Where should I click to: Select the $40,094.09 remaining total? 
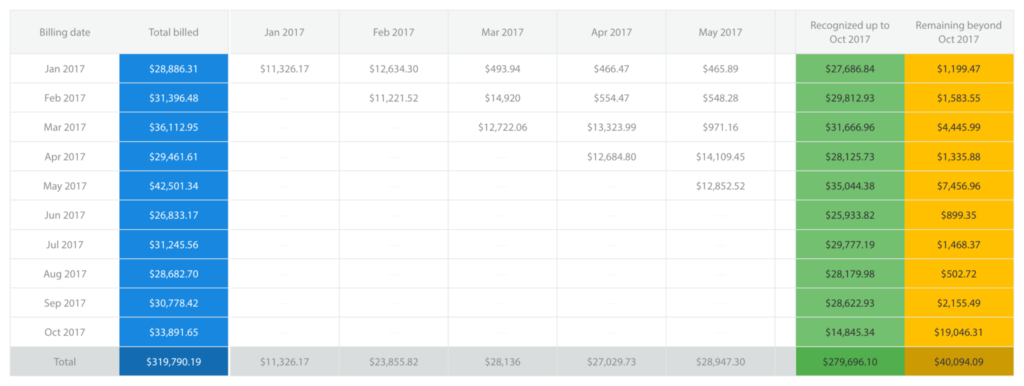[x=958, y=361]
